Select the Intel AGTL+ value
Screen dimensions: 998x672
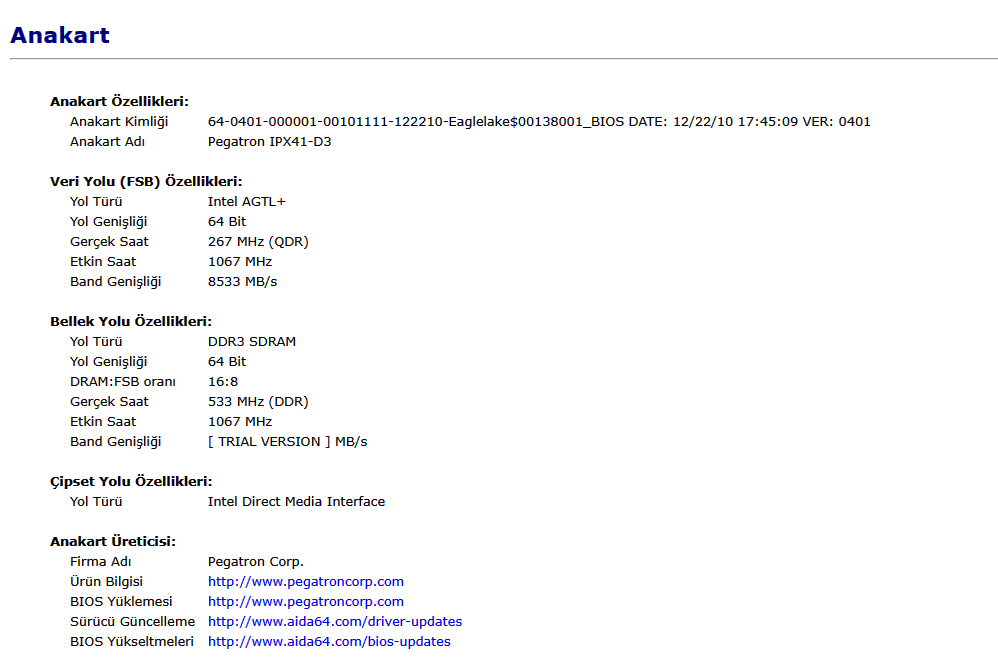247,202
